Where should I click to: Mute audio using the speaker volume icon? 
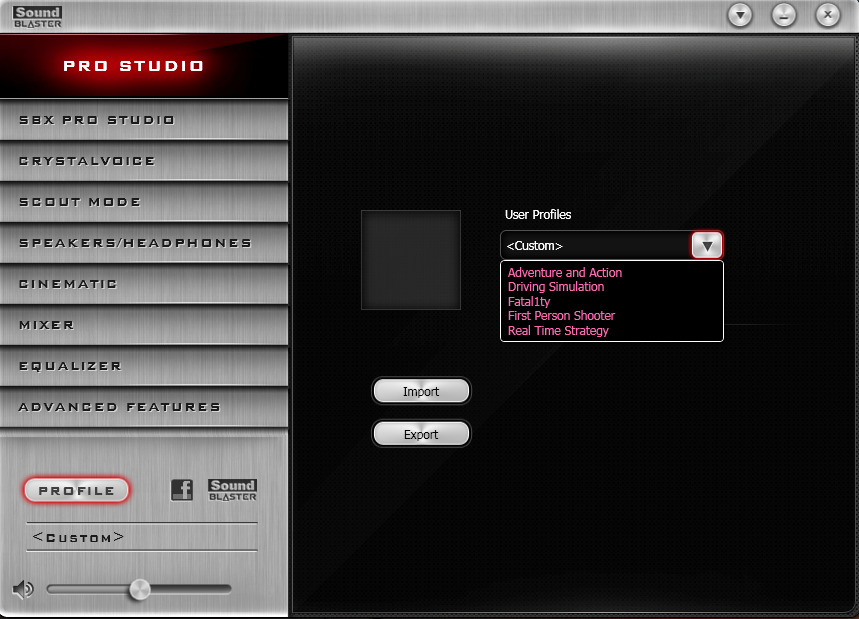click(23, 589)
